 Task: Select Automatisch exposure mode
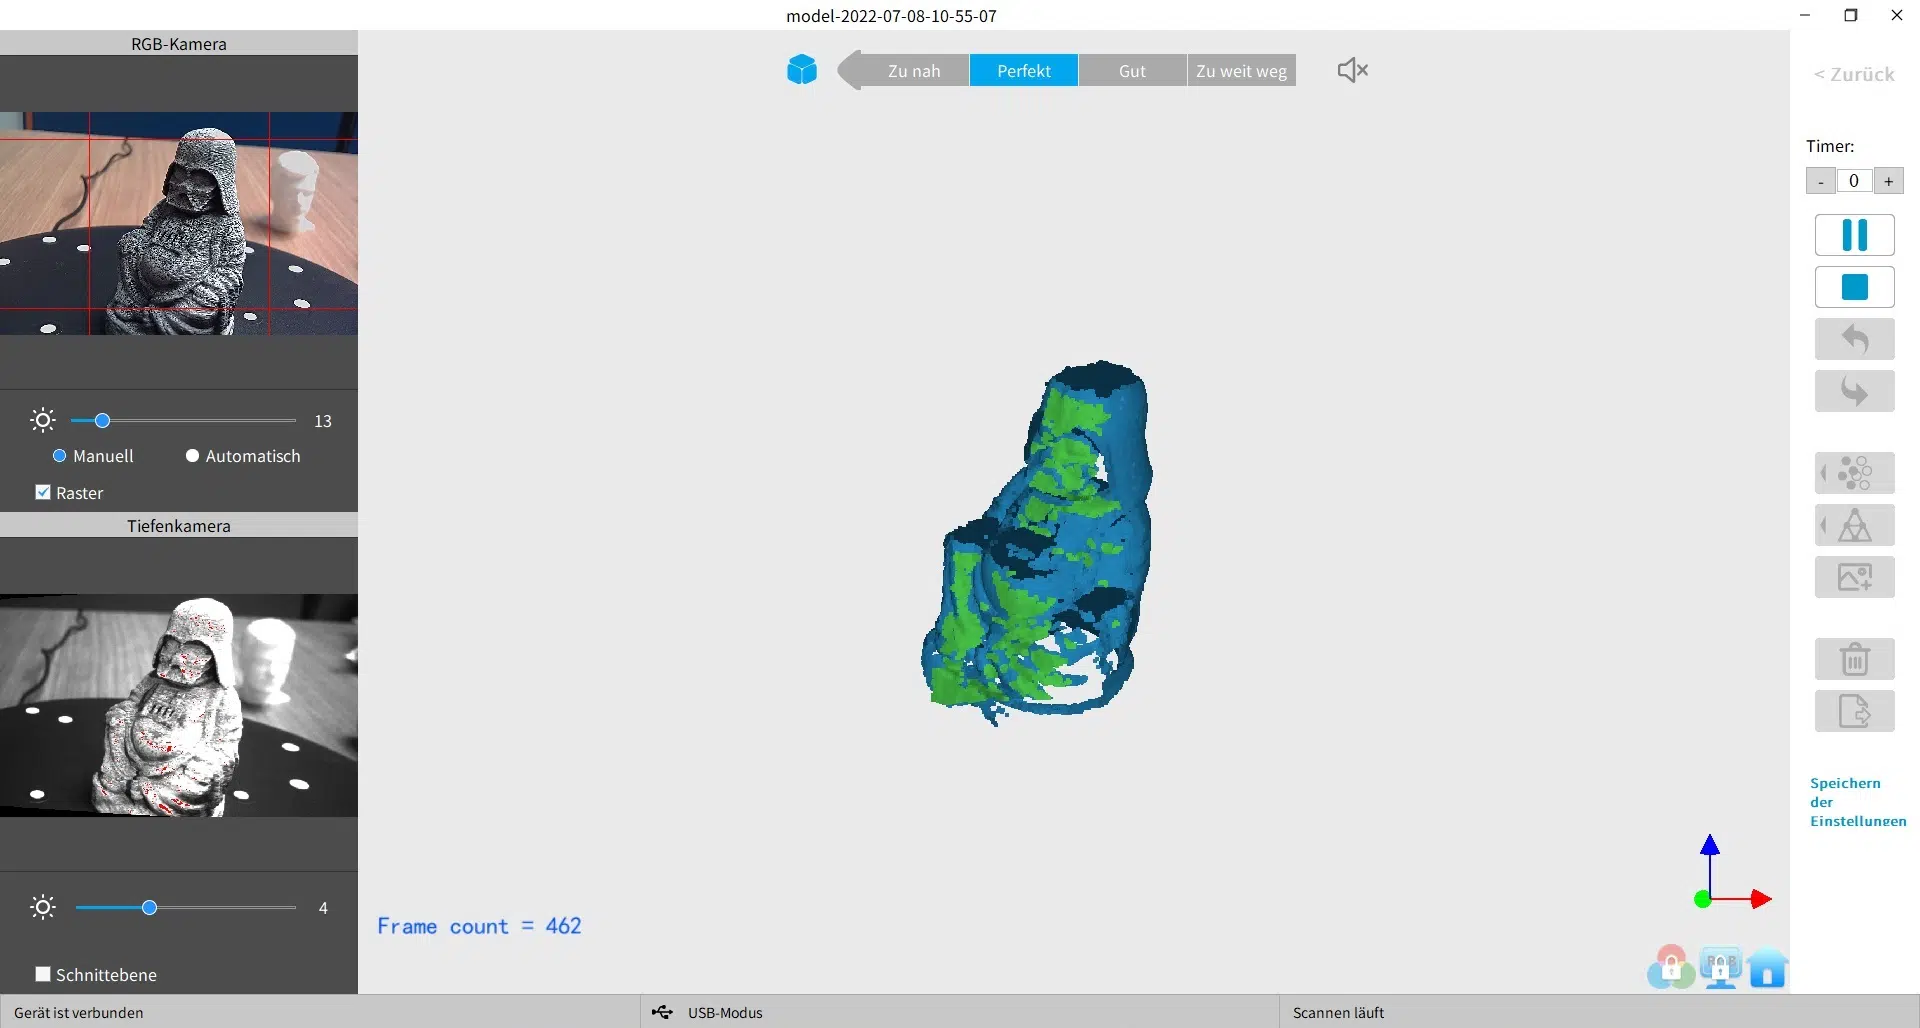coord(243,456)
